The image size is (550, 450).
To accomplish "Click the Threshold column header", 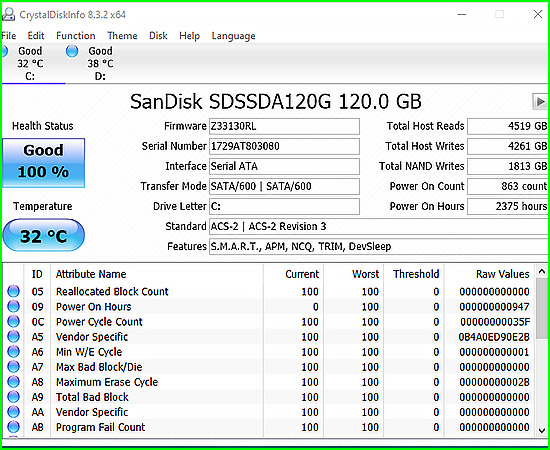I will 414,274.
